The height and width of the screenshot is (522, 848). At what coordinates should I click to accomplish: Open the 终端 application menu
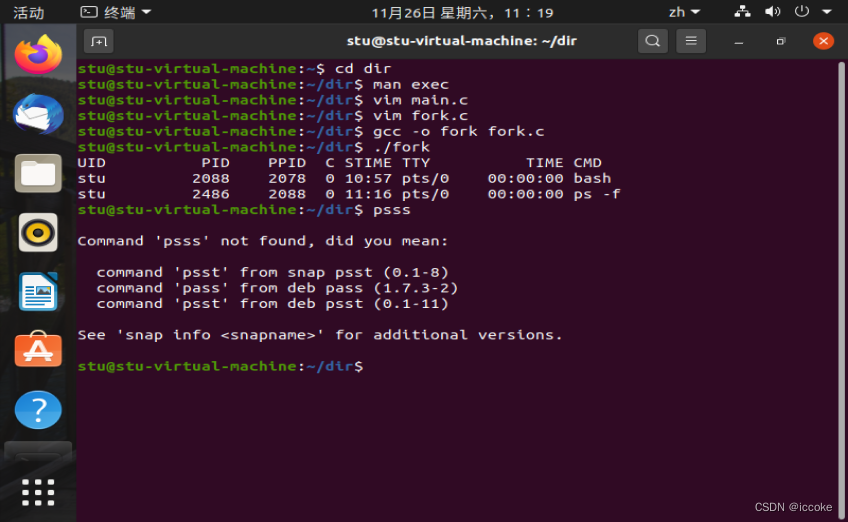coord(116,12)
